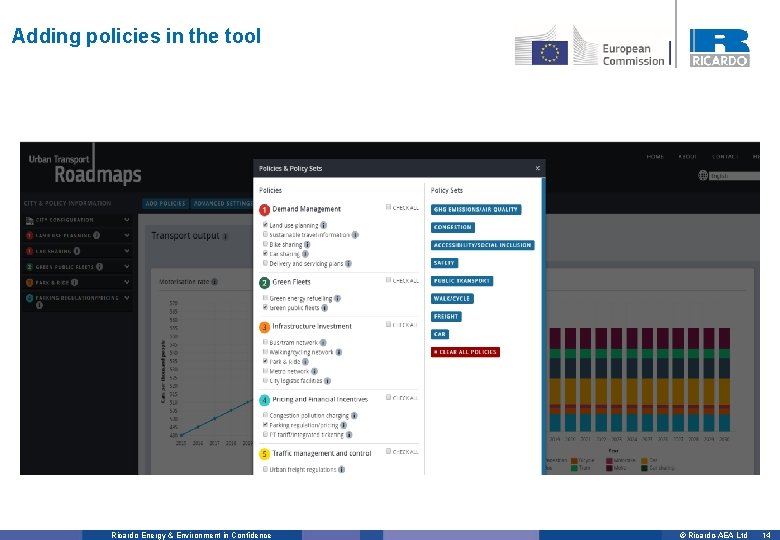Screen dimensions: 780x540
Task: Show info for Delivery and servicing plans
Action: (x=348, y=264)
